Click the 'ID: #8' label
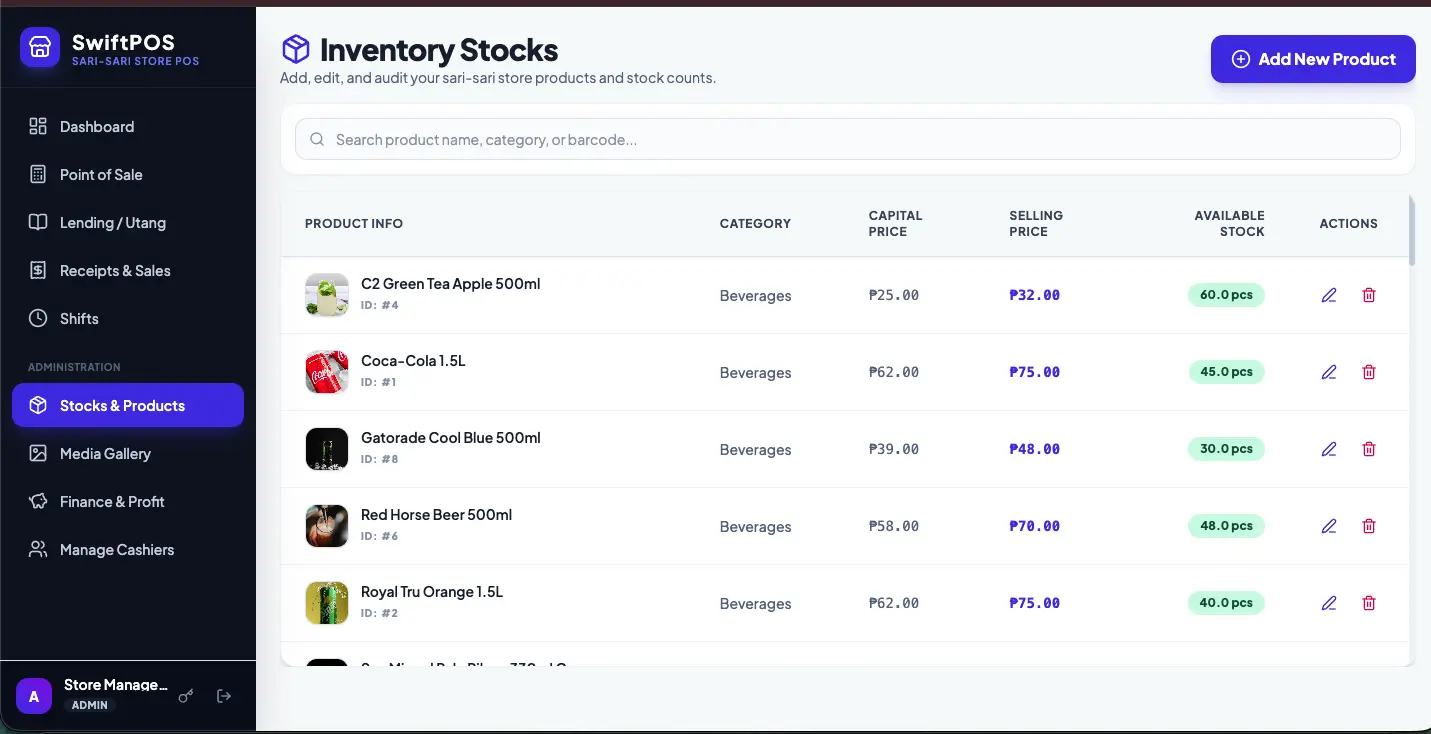The height and width of the screenshot is (734, 1431). pyautogui.click(x=380, y=460)
